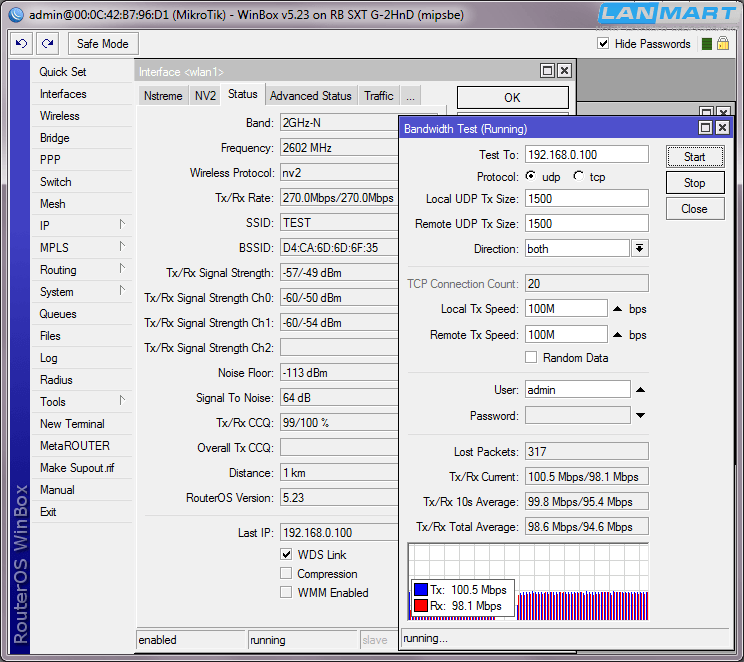Click the Lost Packets value 317
Image resolution: width=744 pixels, height=662 pixels.
pyautogui.click(x=586, y=451)
